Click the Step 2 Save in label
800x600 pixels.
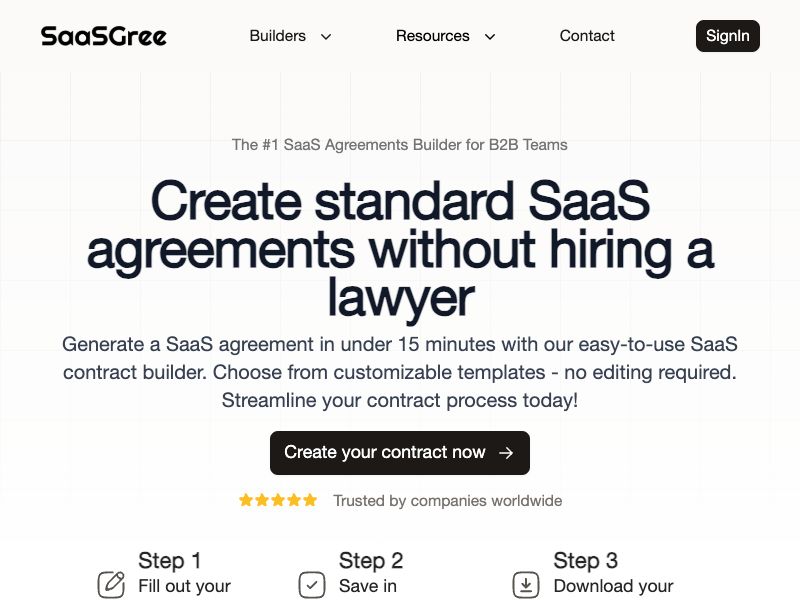(x=370, y=586)
